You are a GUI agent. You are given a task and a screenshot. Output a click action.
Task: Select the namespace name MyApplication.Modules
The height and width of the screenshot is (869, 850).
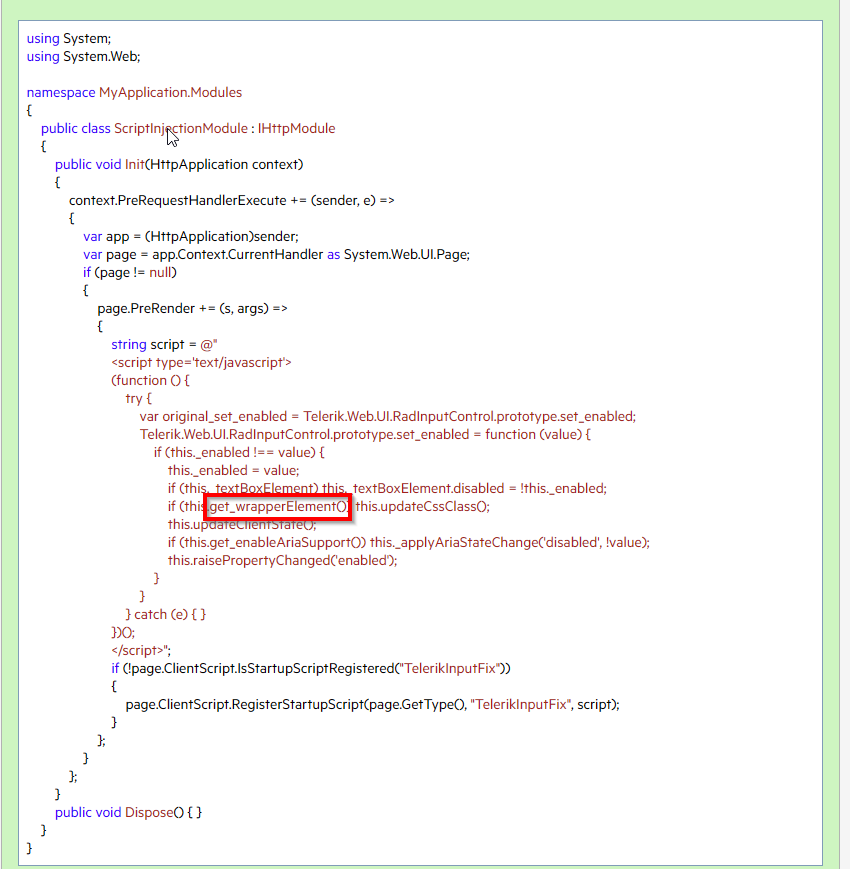click(170, 93)
